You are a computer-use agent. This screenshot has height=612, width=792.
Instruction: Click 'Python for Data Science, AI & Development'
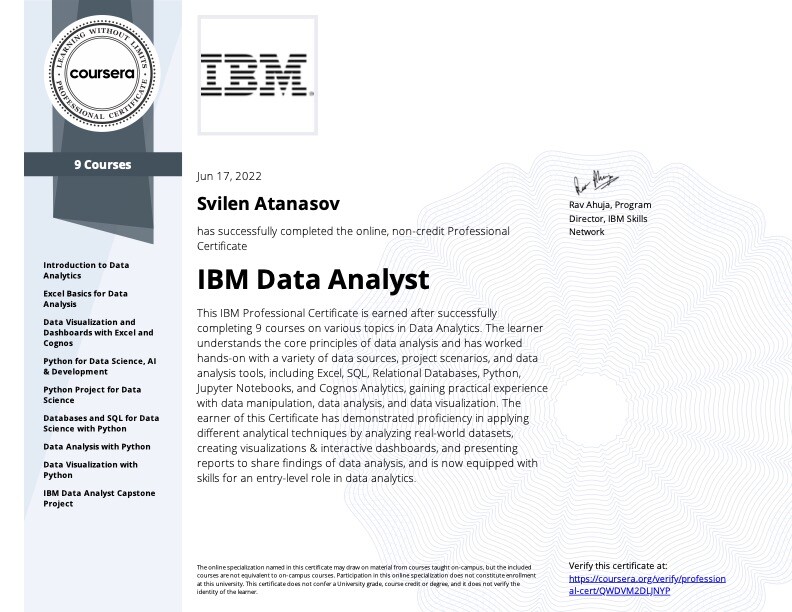click(x=100, y=366)
